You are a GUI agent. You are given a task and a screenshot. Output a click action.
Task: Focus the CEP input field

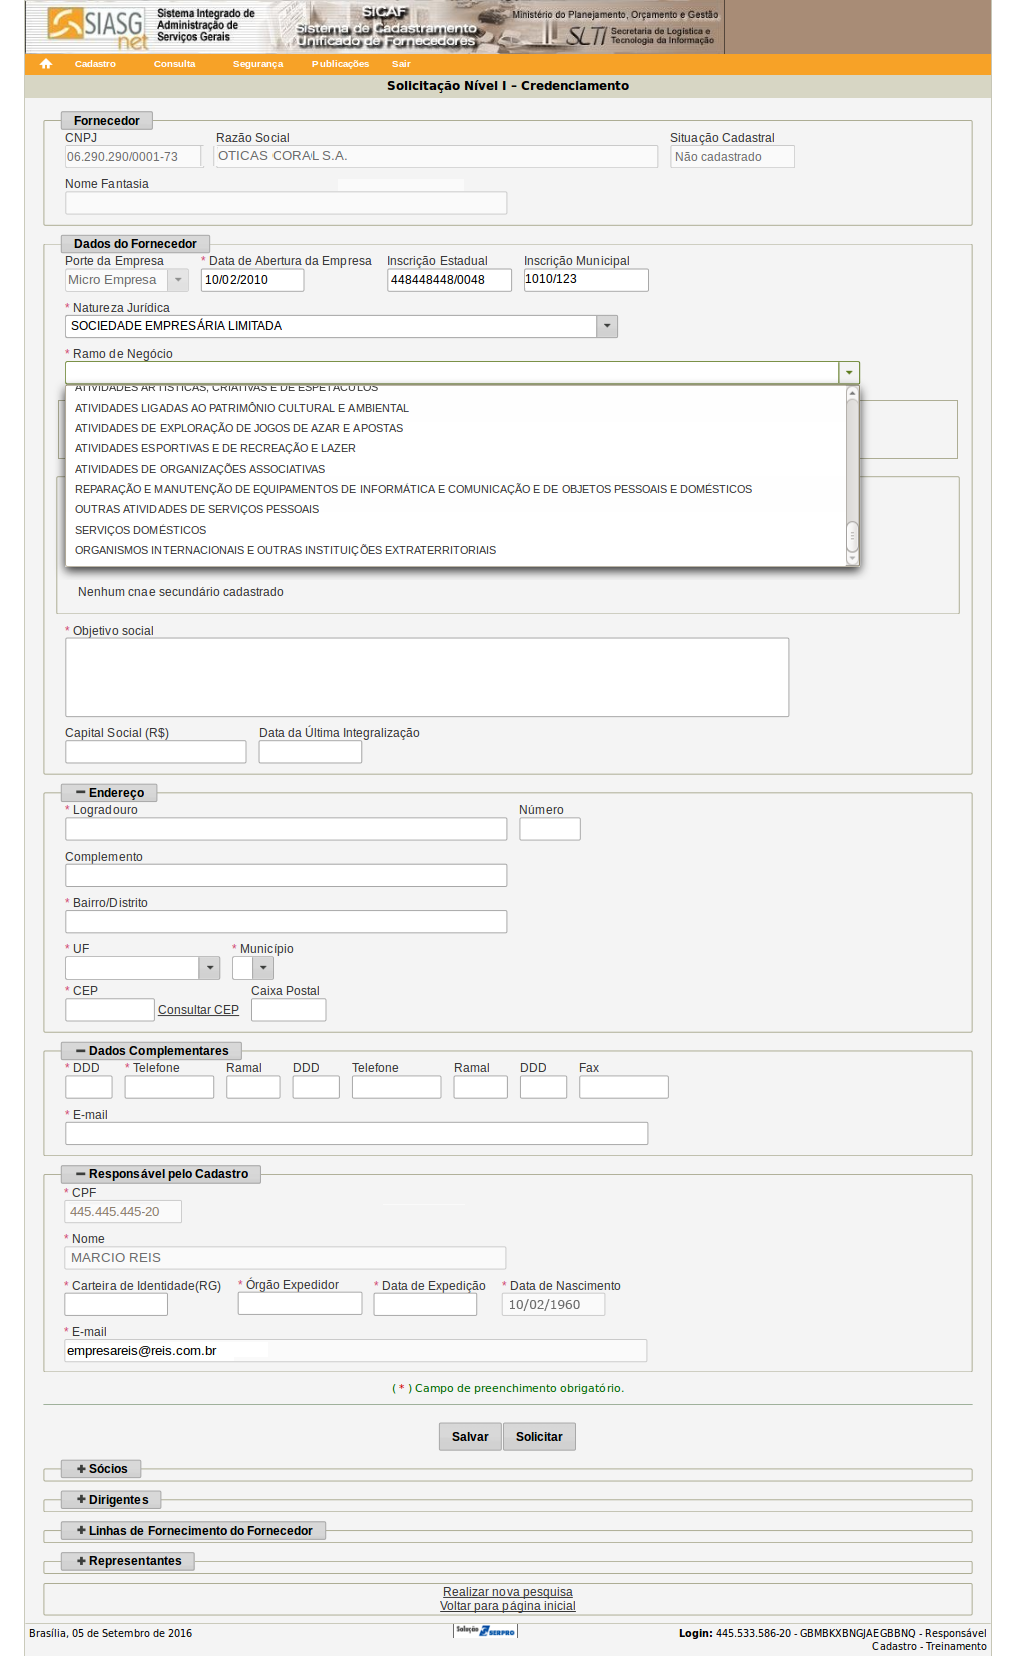coord(110,1010)
